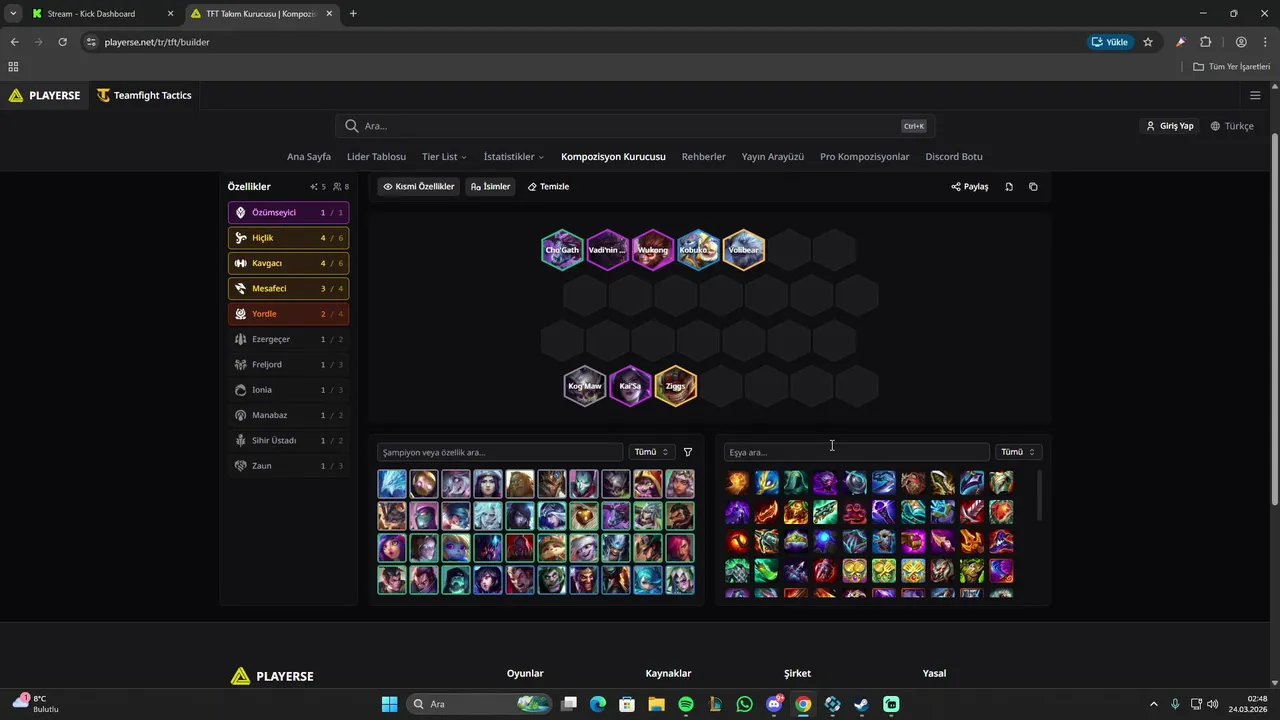
Task: Click the Teamfight Tactics logo
Action: click(x=144, y=96)
